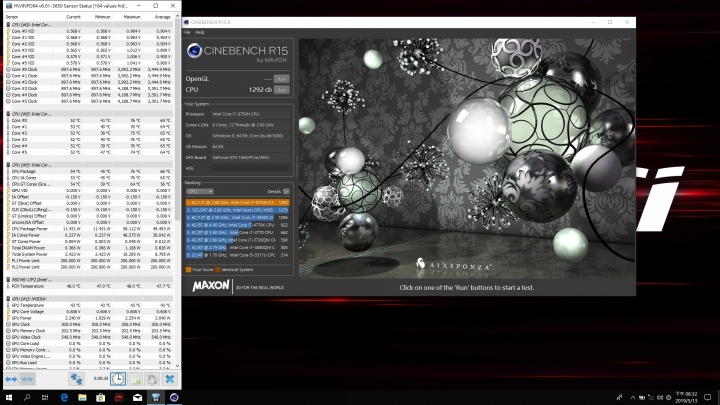Open Task View on taskbar
The image size is (720, 405).
(45, 397)
